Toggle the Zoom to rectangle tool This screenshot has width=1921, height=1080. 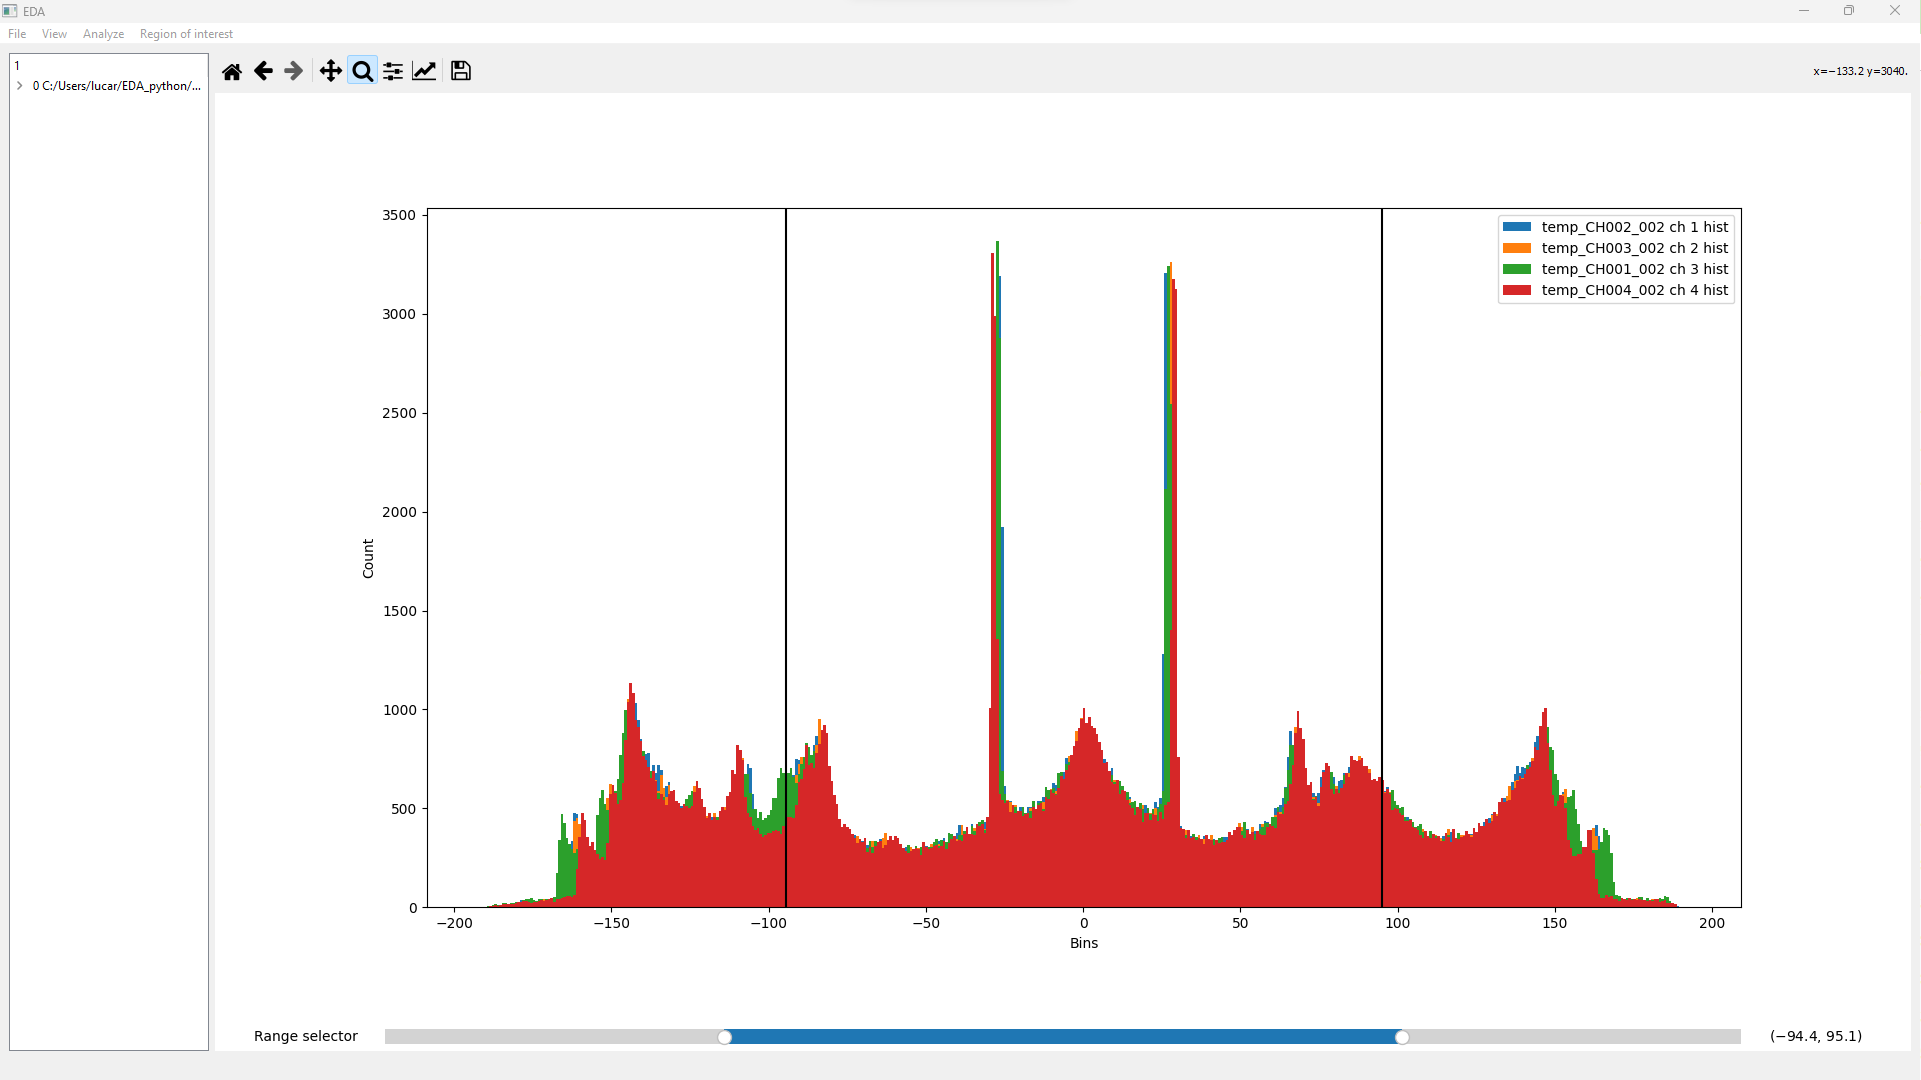click(362, 71)
